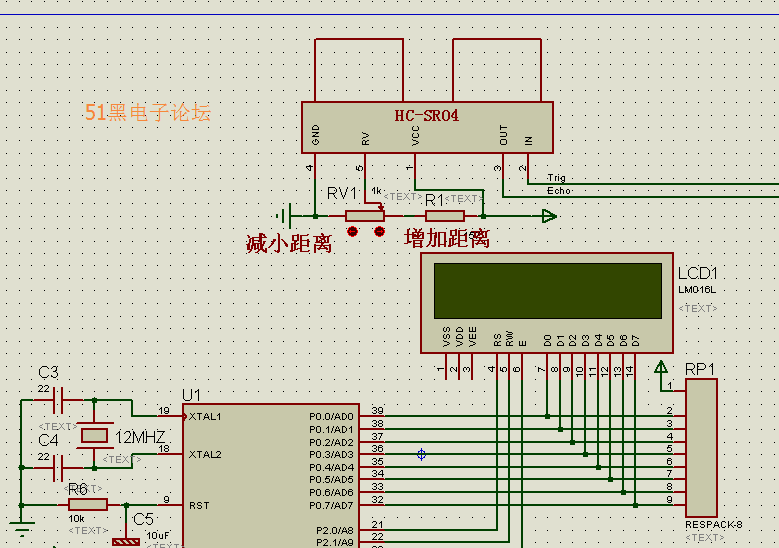Click the ground symbol at bottom left
The image size is (779, 548).
[x=21, y=529]
